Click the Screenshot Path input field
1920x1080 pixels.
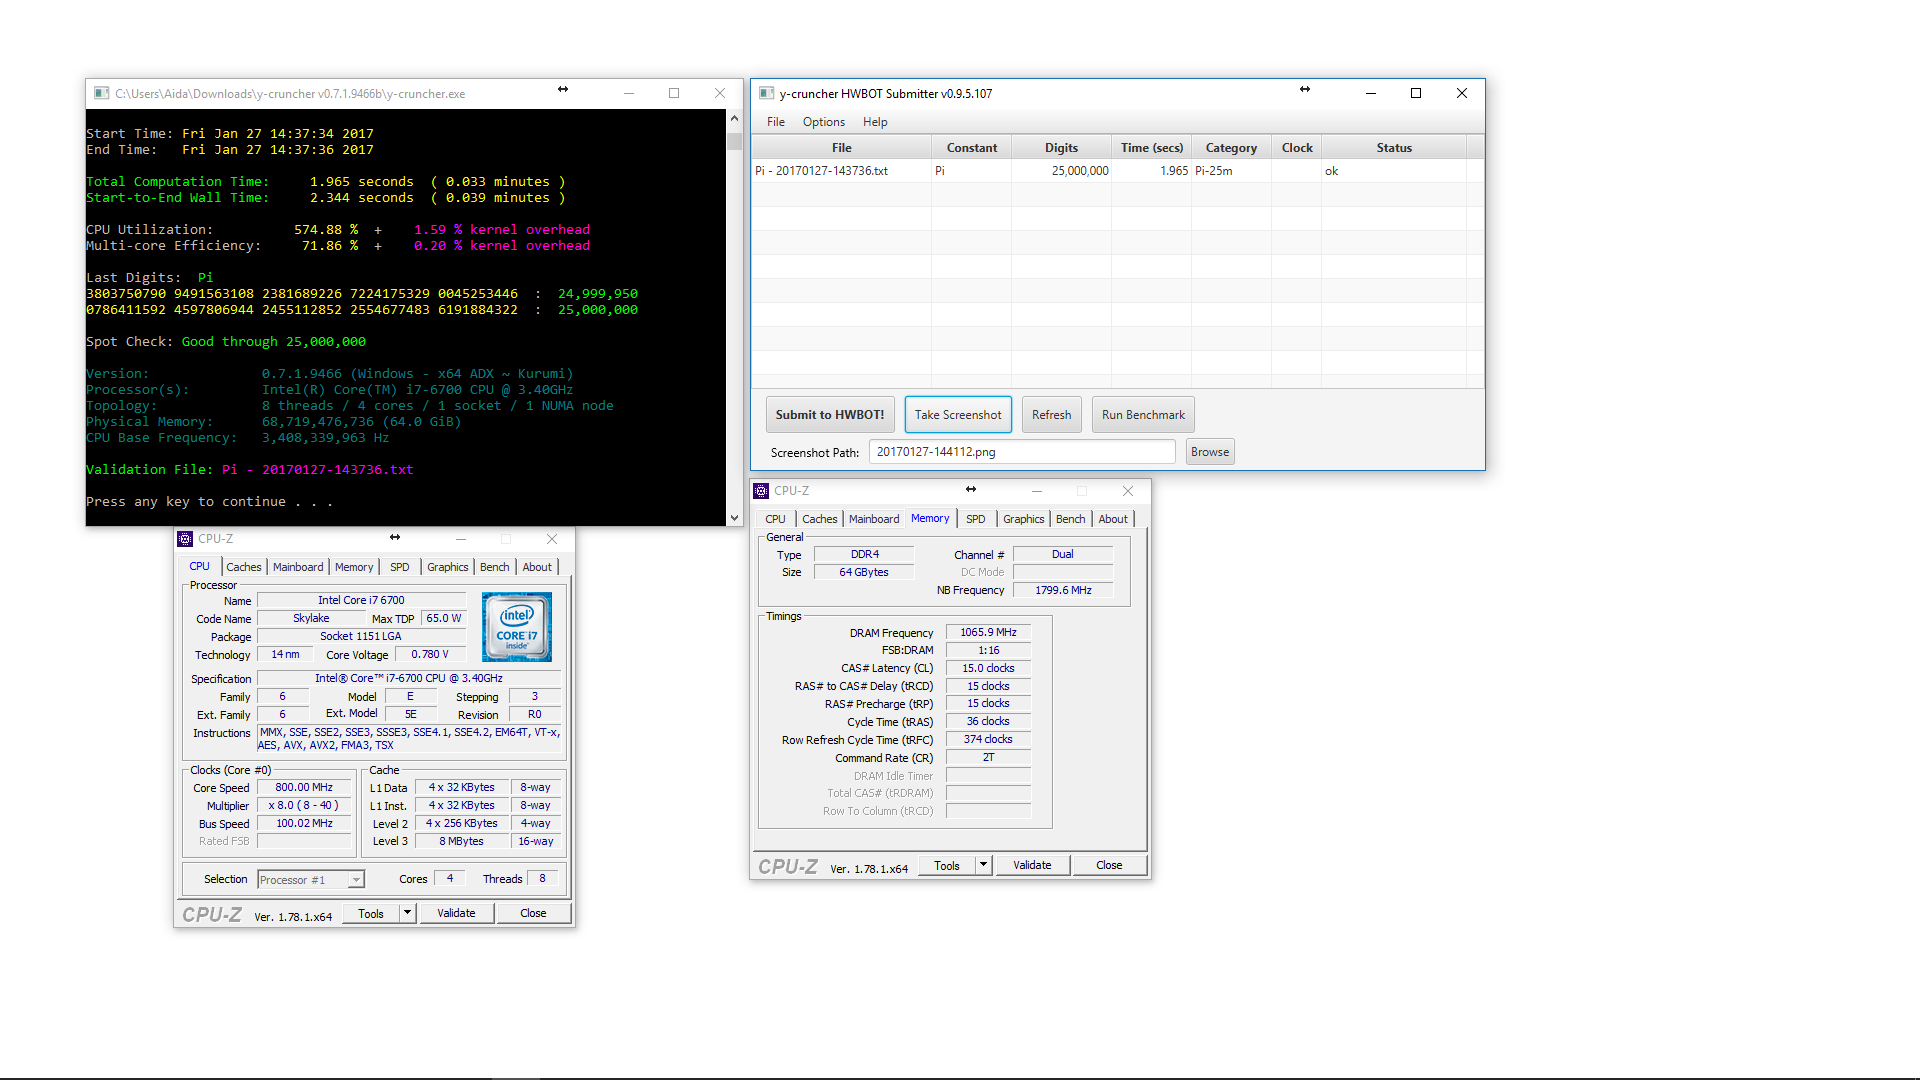tap(1022, 452)
